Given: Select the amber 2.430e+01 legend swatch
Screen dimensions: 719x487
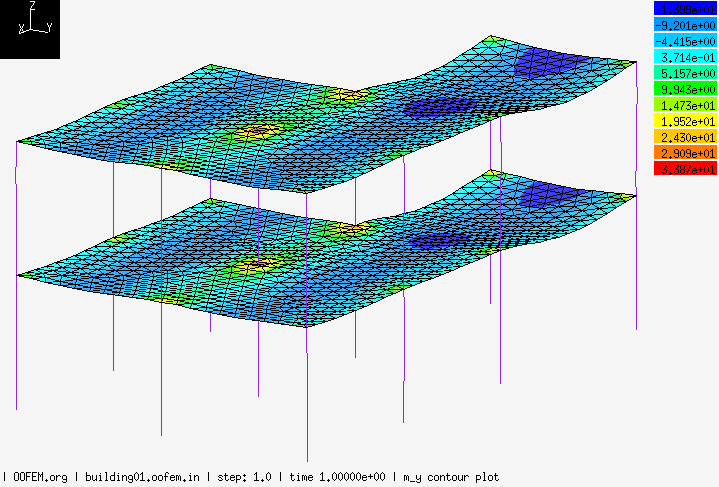Looking at the screenshot, I should pyautogui.click(x=685, y=137).
